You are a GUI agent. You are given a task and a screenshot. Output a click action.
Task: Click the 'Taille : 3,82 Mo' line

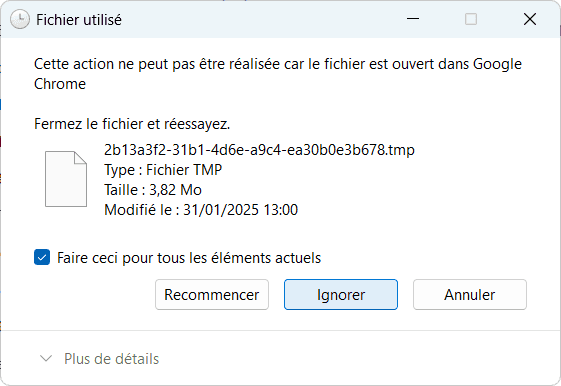click(153, 190)
